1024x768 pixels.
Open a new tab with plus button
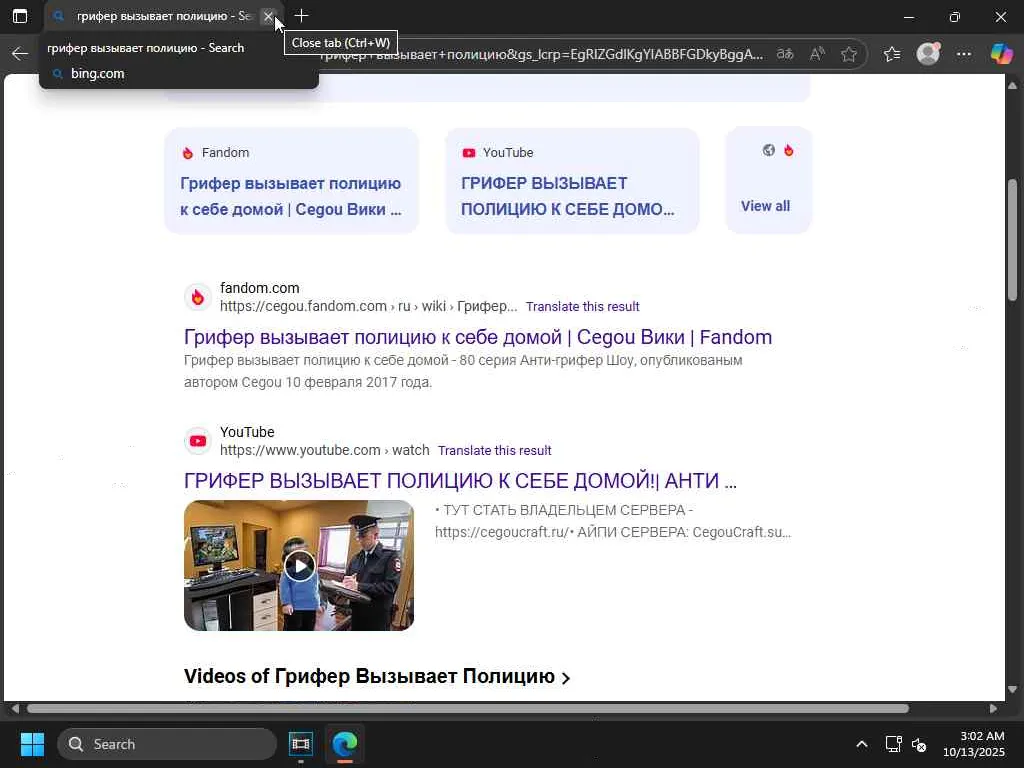point(301,16)
